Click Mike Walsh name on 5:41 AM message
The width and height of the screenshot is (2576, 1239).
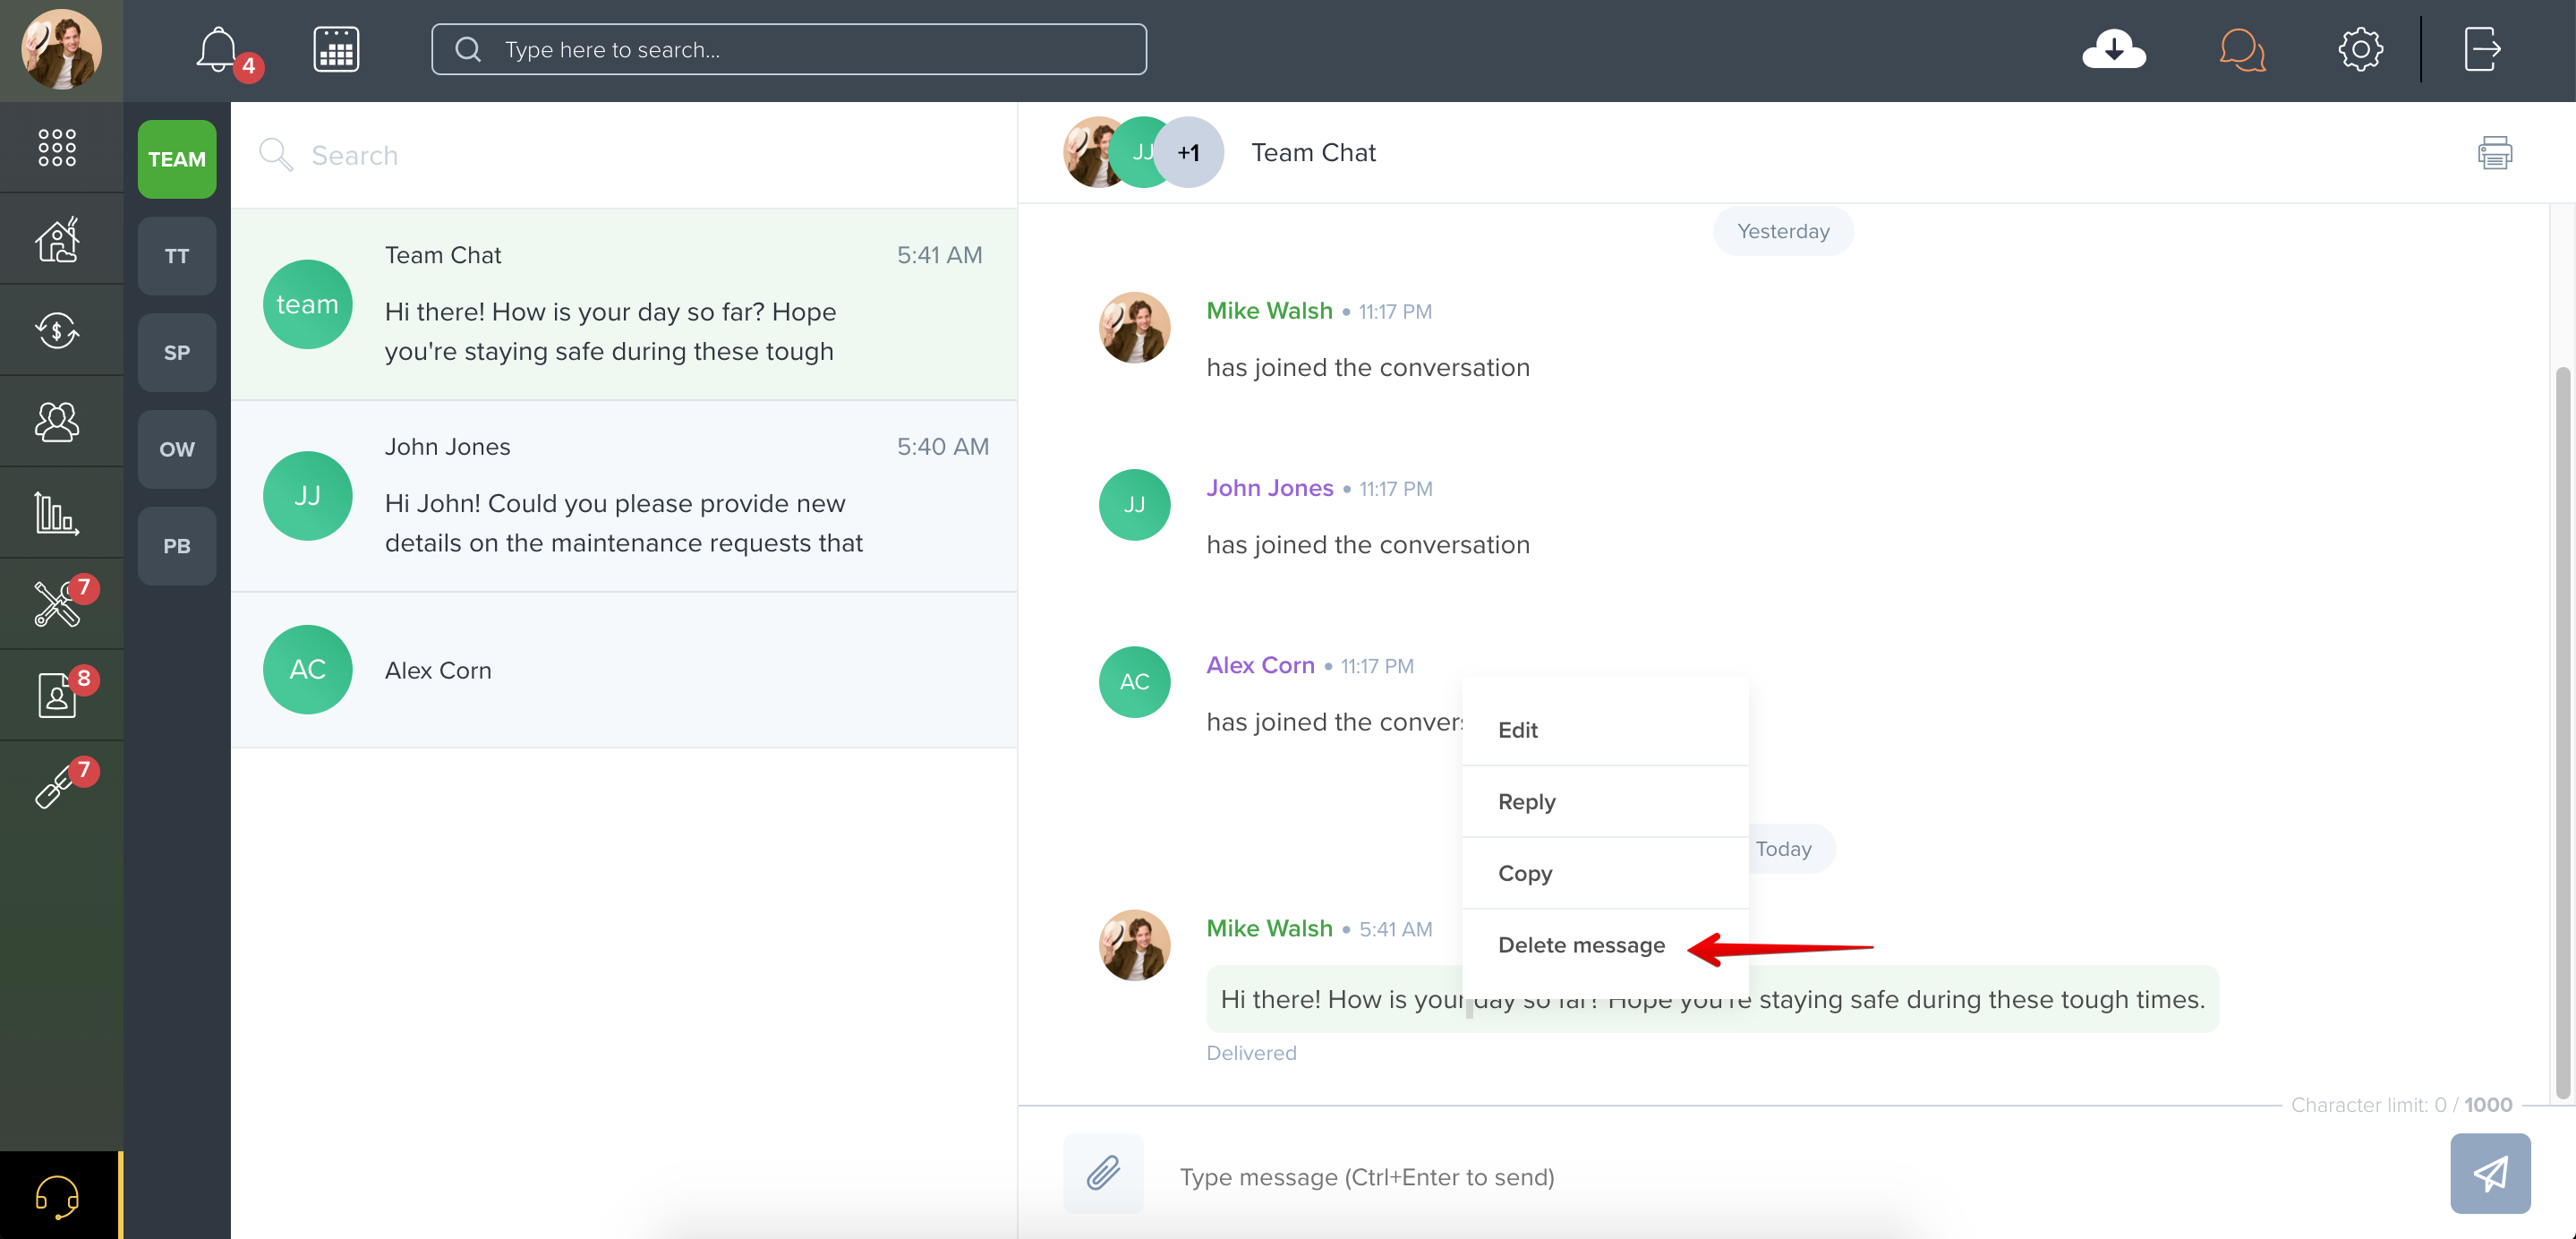[x=1269, y=928]
